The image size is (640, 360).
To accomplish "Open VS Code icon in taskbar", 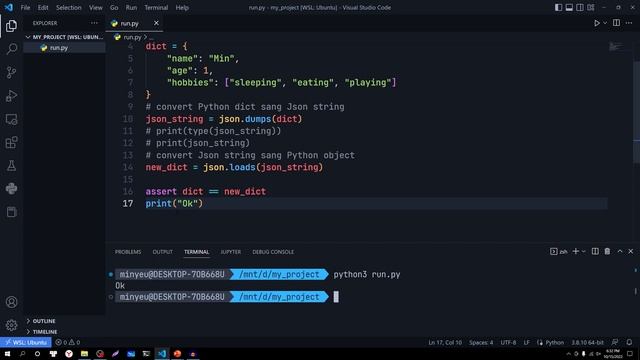I will point(162,354).
